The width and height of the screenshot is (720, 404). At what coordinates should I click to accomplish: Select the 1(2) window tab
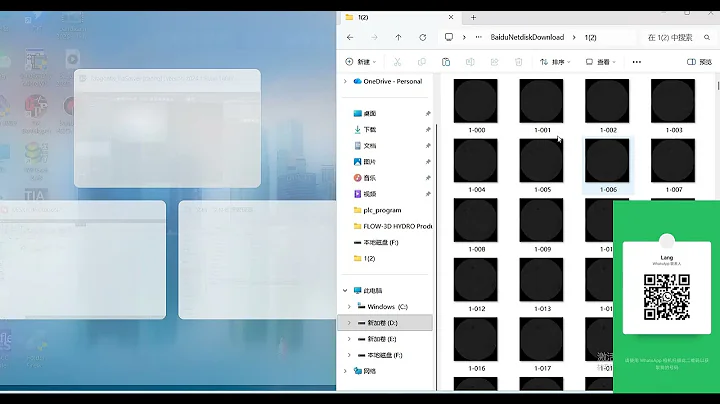coord(399,17)
